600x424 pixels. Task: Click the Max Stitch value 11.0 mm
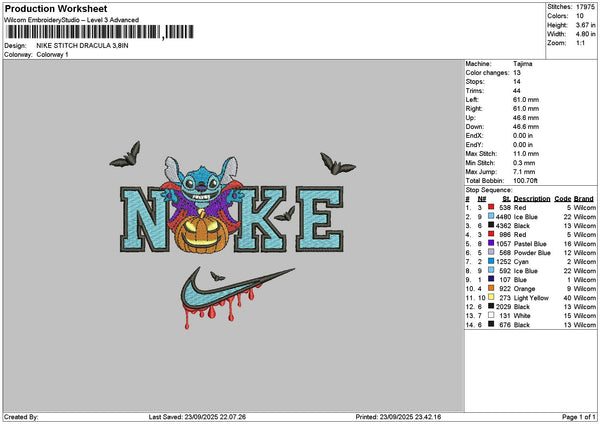tap(526, 153)
